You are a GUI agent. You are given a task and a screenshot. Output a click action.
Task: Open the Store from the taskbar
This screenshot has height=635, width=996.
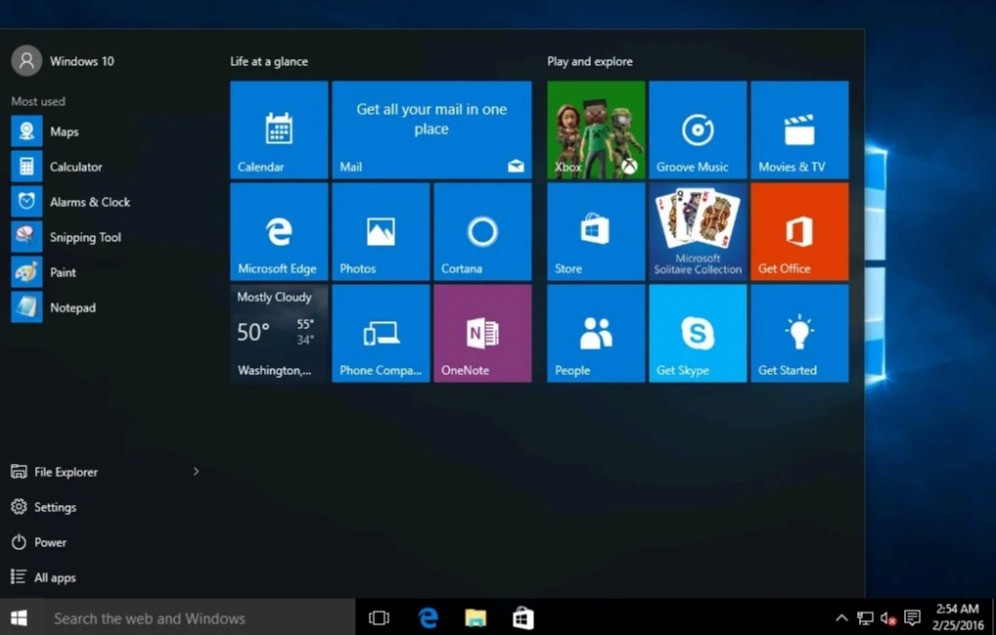(523, 618)
